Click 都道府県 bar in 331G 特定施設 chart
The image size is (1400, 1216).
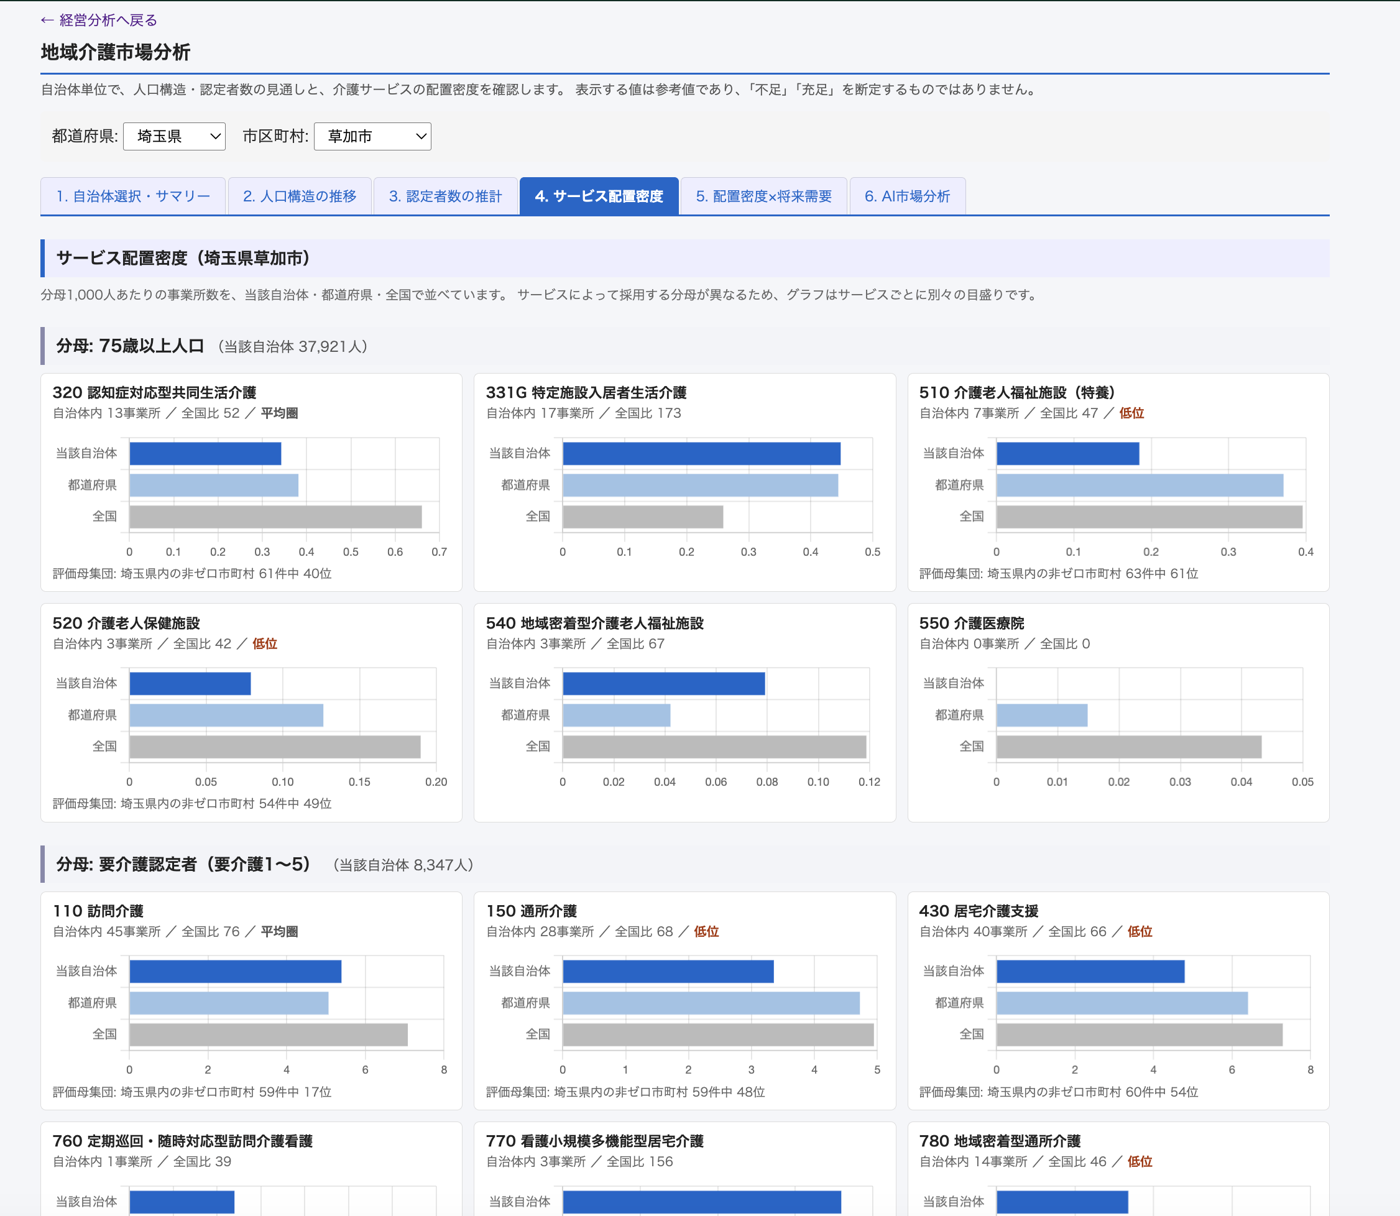click(x=700, y=485)
